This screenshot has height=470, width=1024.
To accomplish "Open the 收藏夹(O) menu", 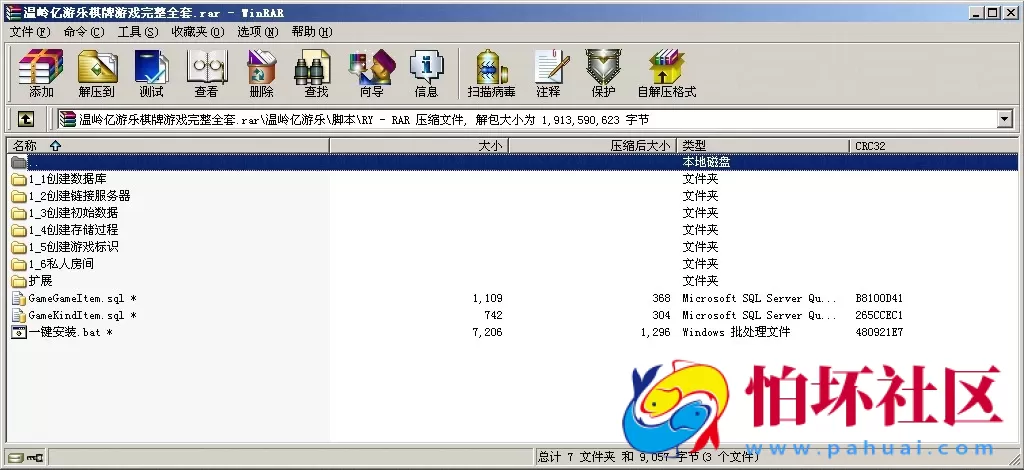I will click(x=197, y=31).
